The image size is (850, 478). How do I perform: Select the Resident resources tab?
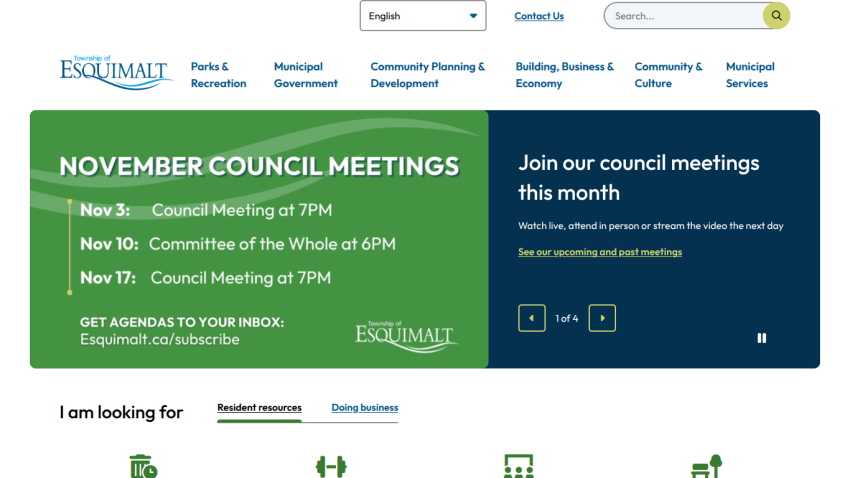(x=259, y=408)
